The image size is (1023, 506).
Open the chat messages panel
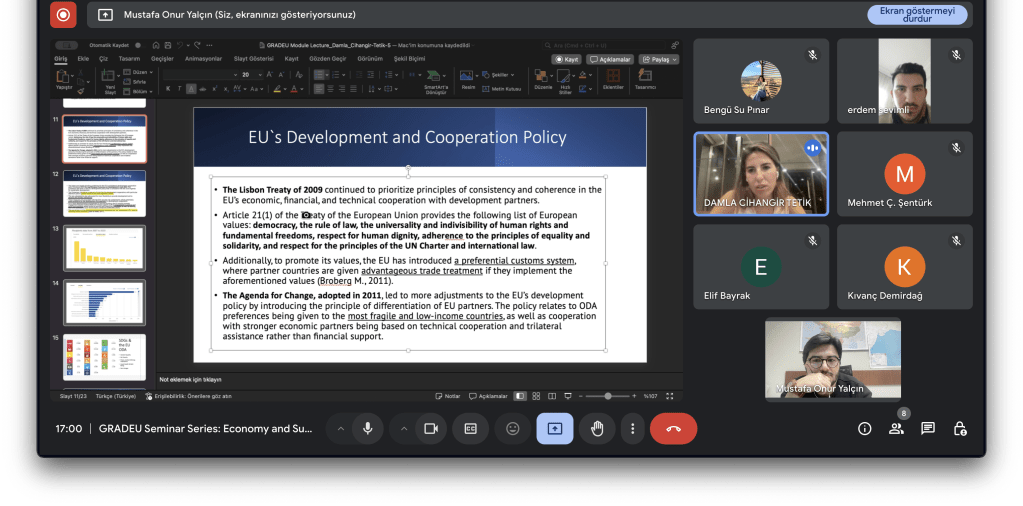928,428
